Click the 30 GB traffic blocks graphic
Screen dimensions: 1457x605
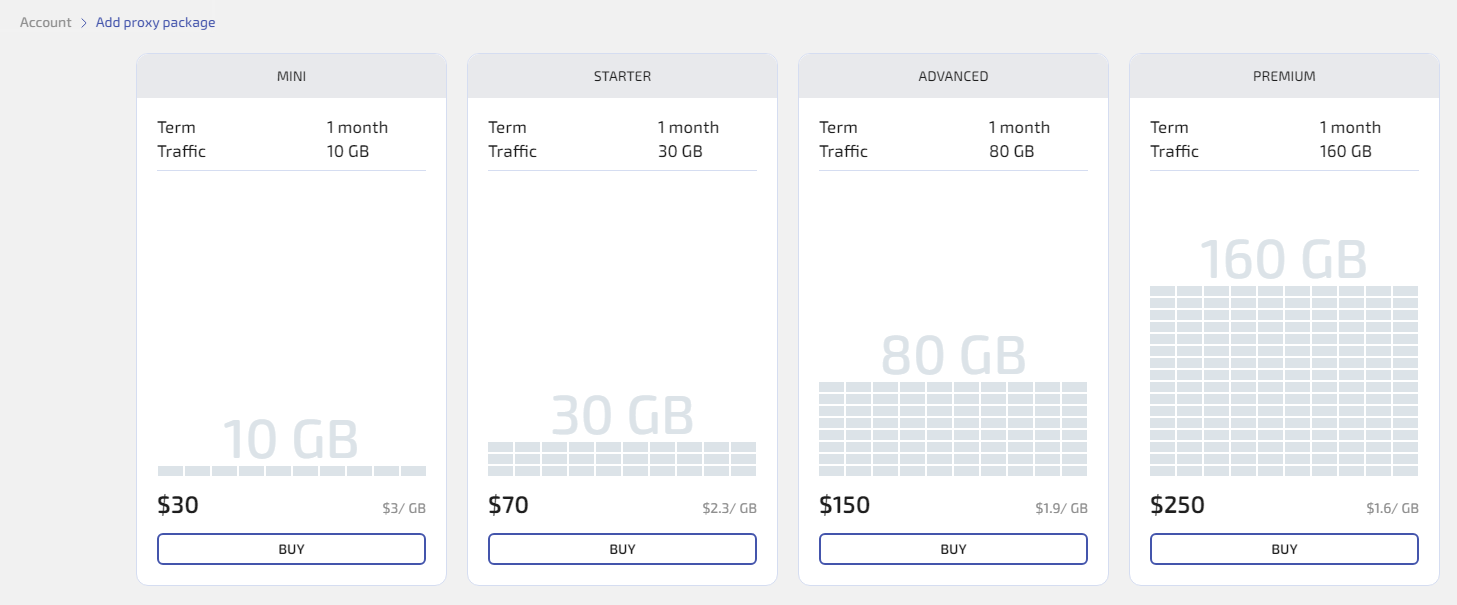point(622,459)
